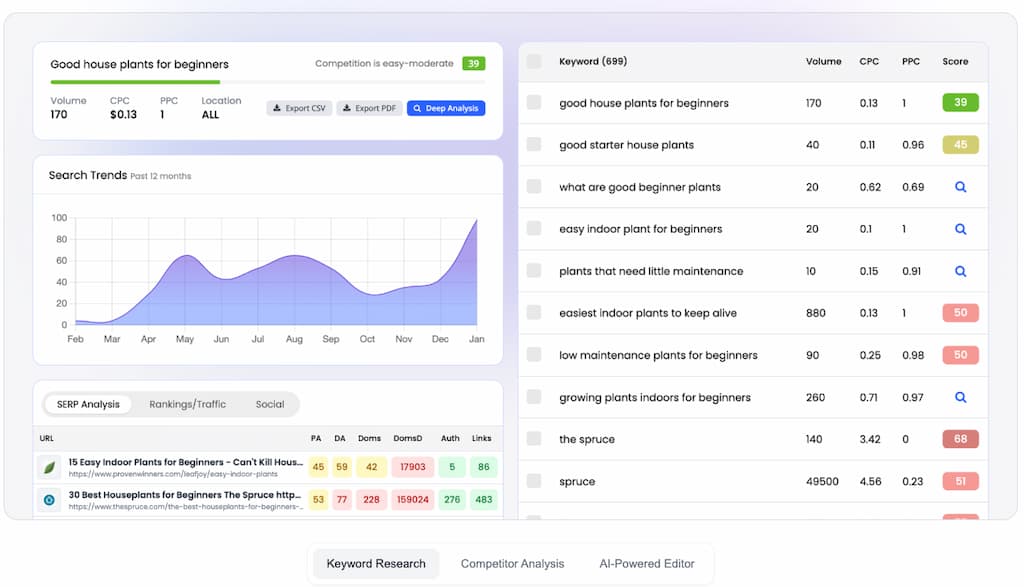1024x587 pixels.
Task: Click the green competition progress bar
Action: tap(135, 82)
